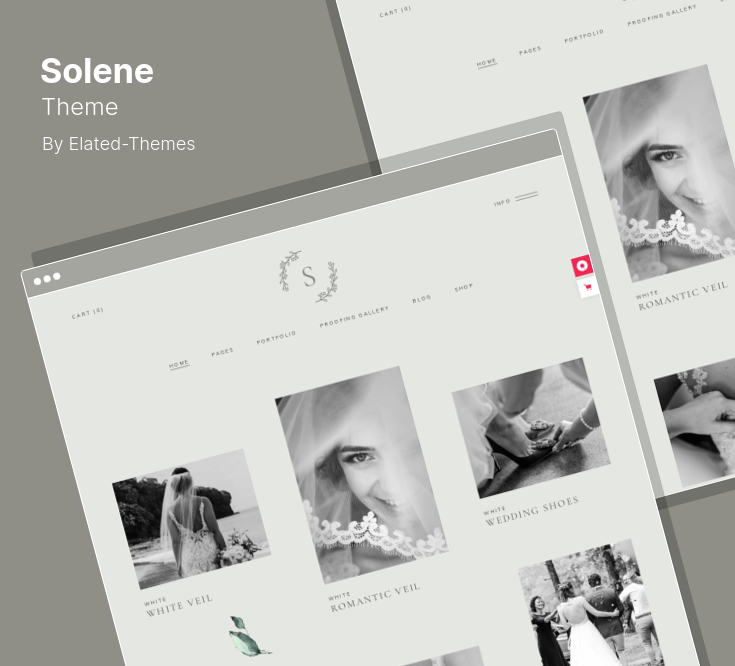Click the Theme subtitle text
735x666 pixels.
click(x=80, y=107)
